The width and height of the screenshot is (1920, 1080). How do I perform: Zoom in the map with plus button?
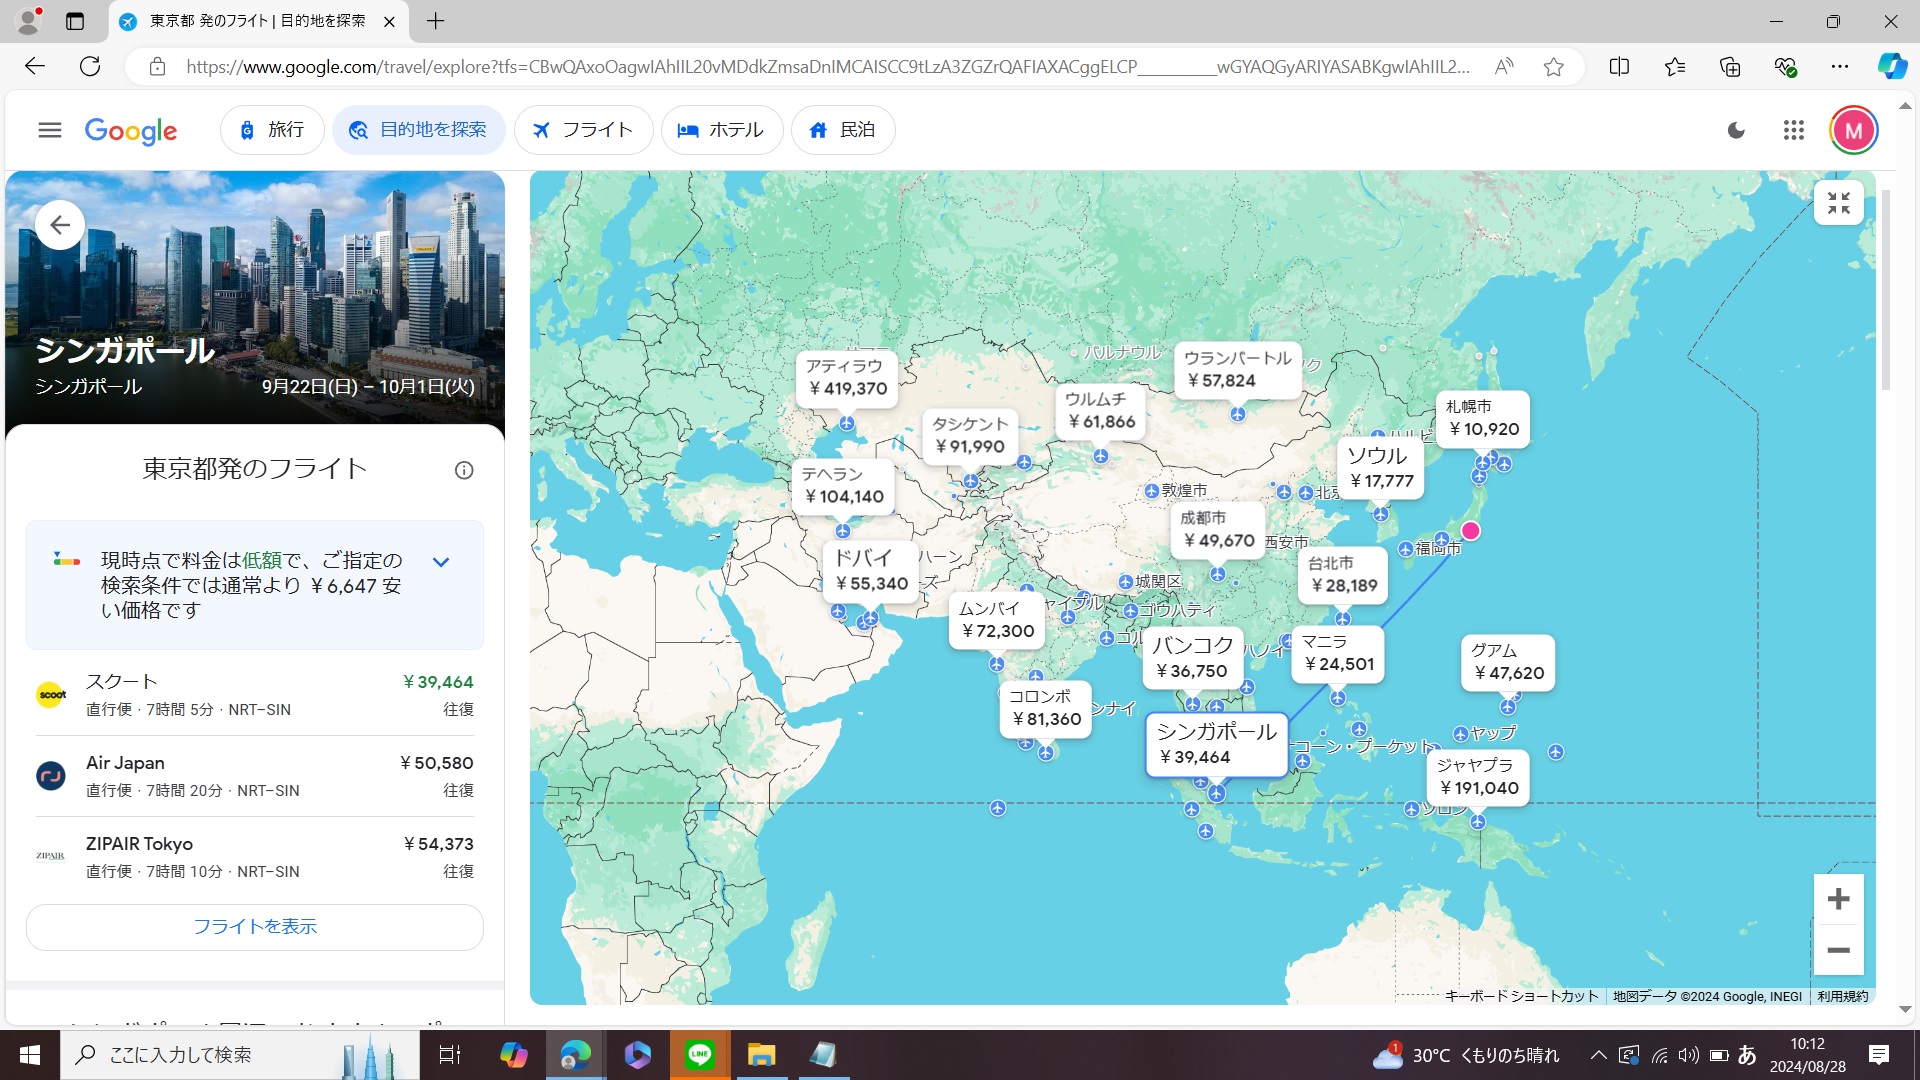pos(1838,899)
